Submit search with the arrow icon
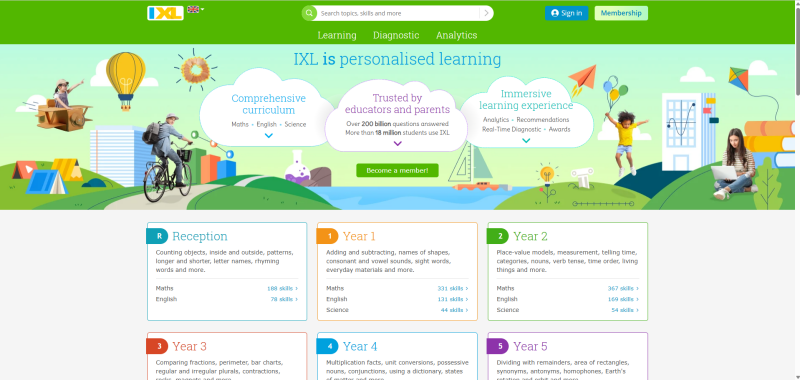 coord(486,13)
